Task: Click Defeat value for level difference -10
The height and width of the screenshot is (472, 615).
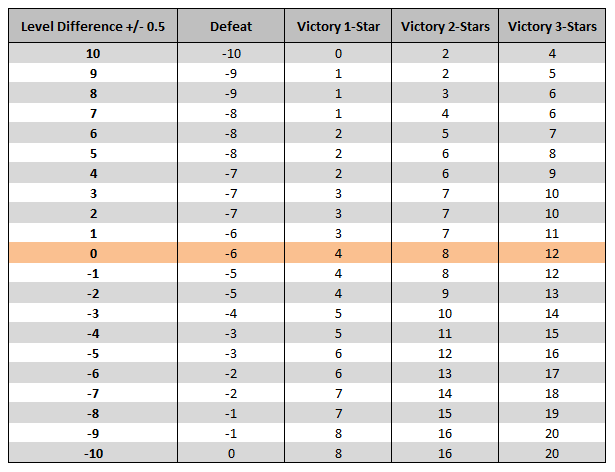Action: tap(232, 453)
